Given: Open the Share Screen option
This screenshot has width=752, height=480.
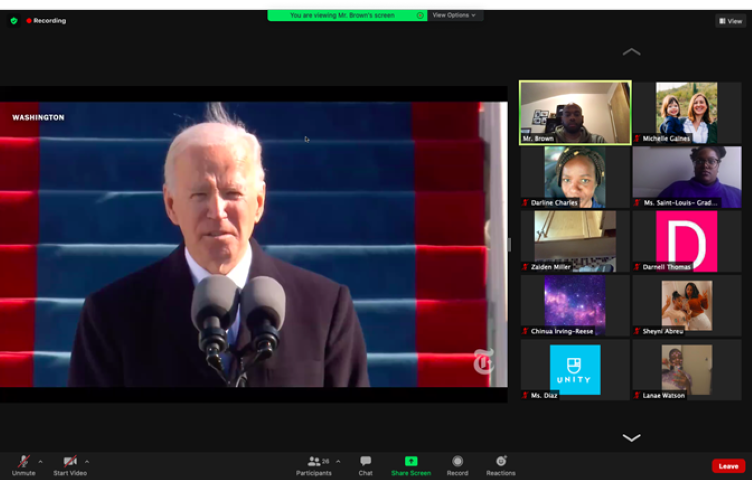Looking at the screenshot, I should [411, 465].
